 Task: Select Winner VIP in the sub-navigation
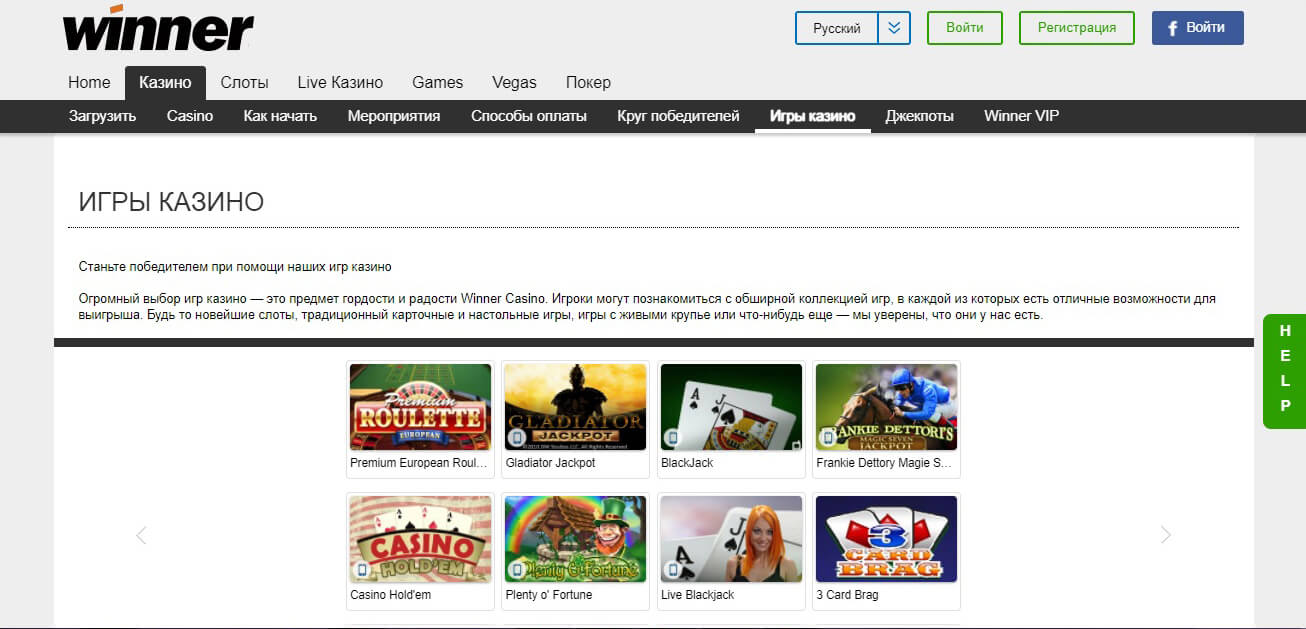(1021, 115)
